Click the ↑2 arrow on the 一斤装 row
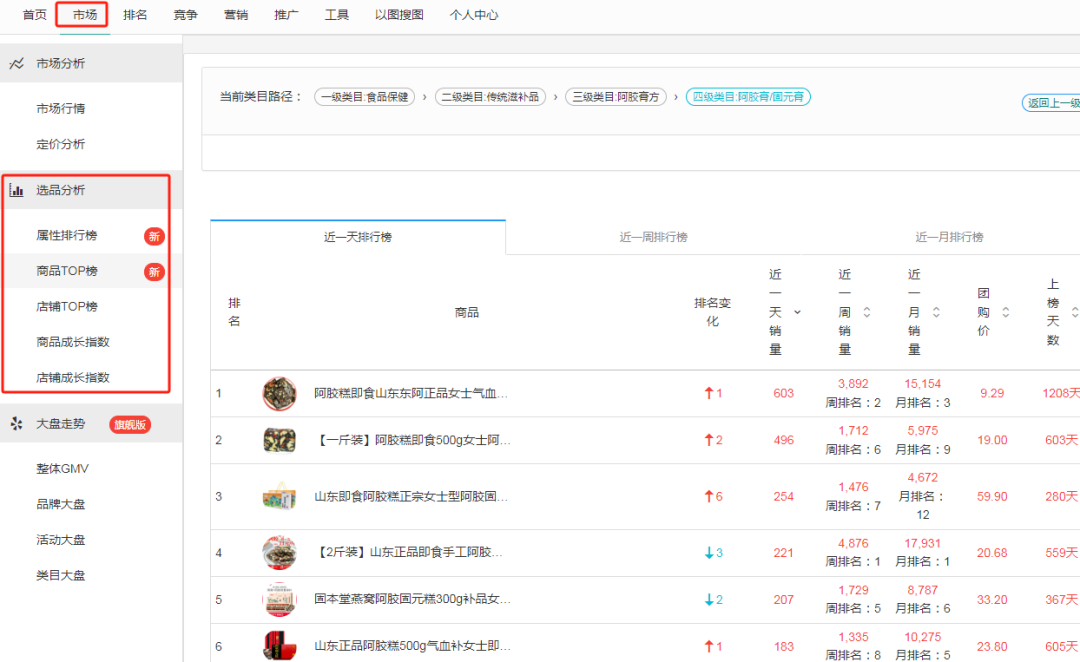Viewport: 1080px width, 662px height. pos(713,440)
